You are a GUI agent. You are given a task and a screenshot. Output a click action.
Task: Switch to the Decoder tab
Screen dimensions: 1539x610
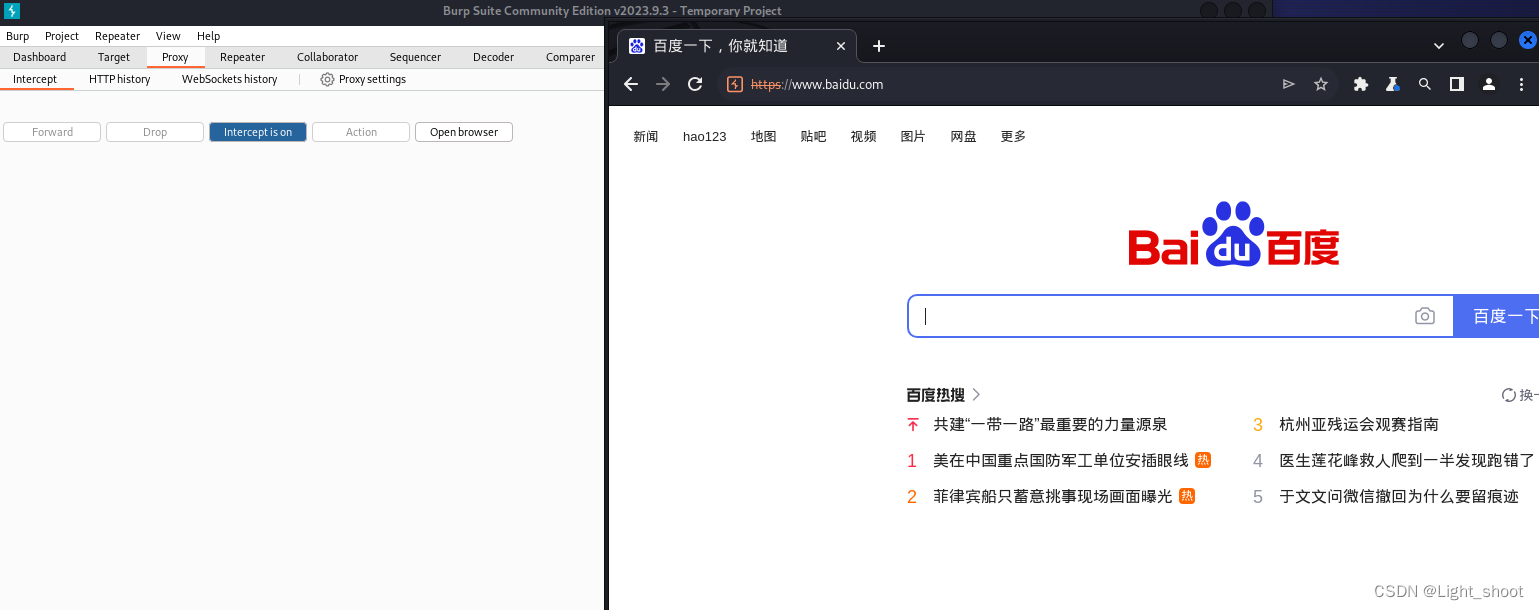pyautogui.click(x=493, y=57)
